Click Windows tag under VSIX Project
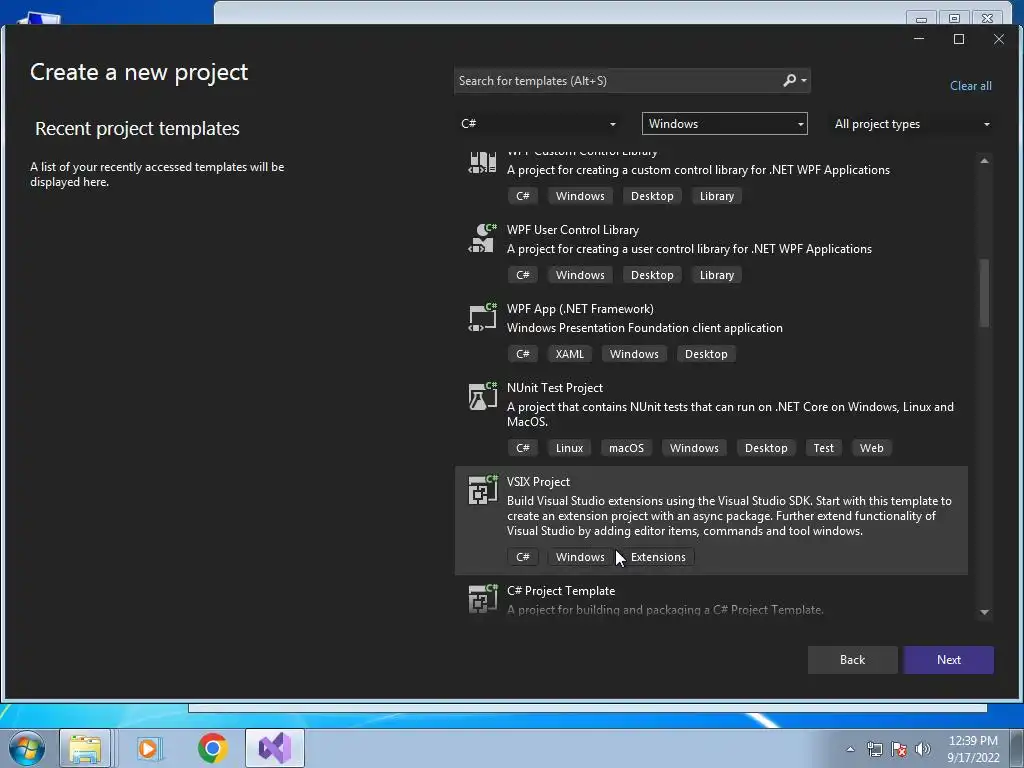Viewport: 1024px width, 768px height. pos(580,557)
